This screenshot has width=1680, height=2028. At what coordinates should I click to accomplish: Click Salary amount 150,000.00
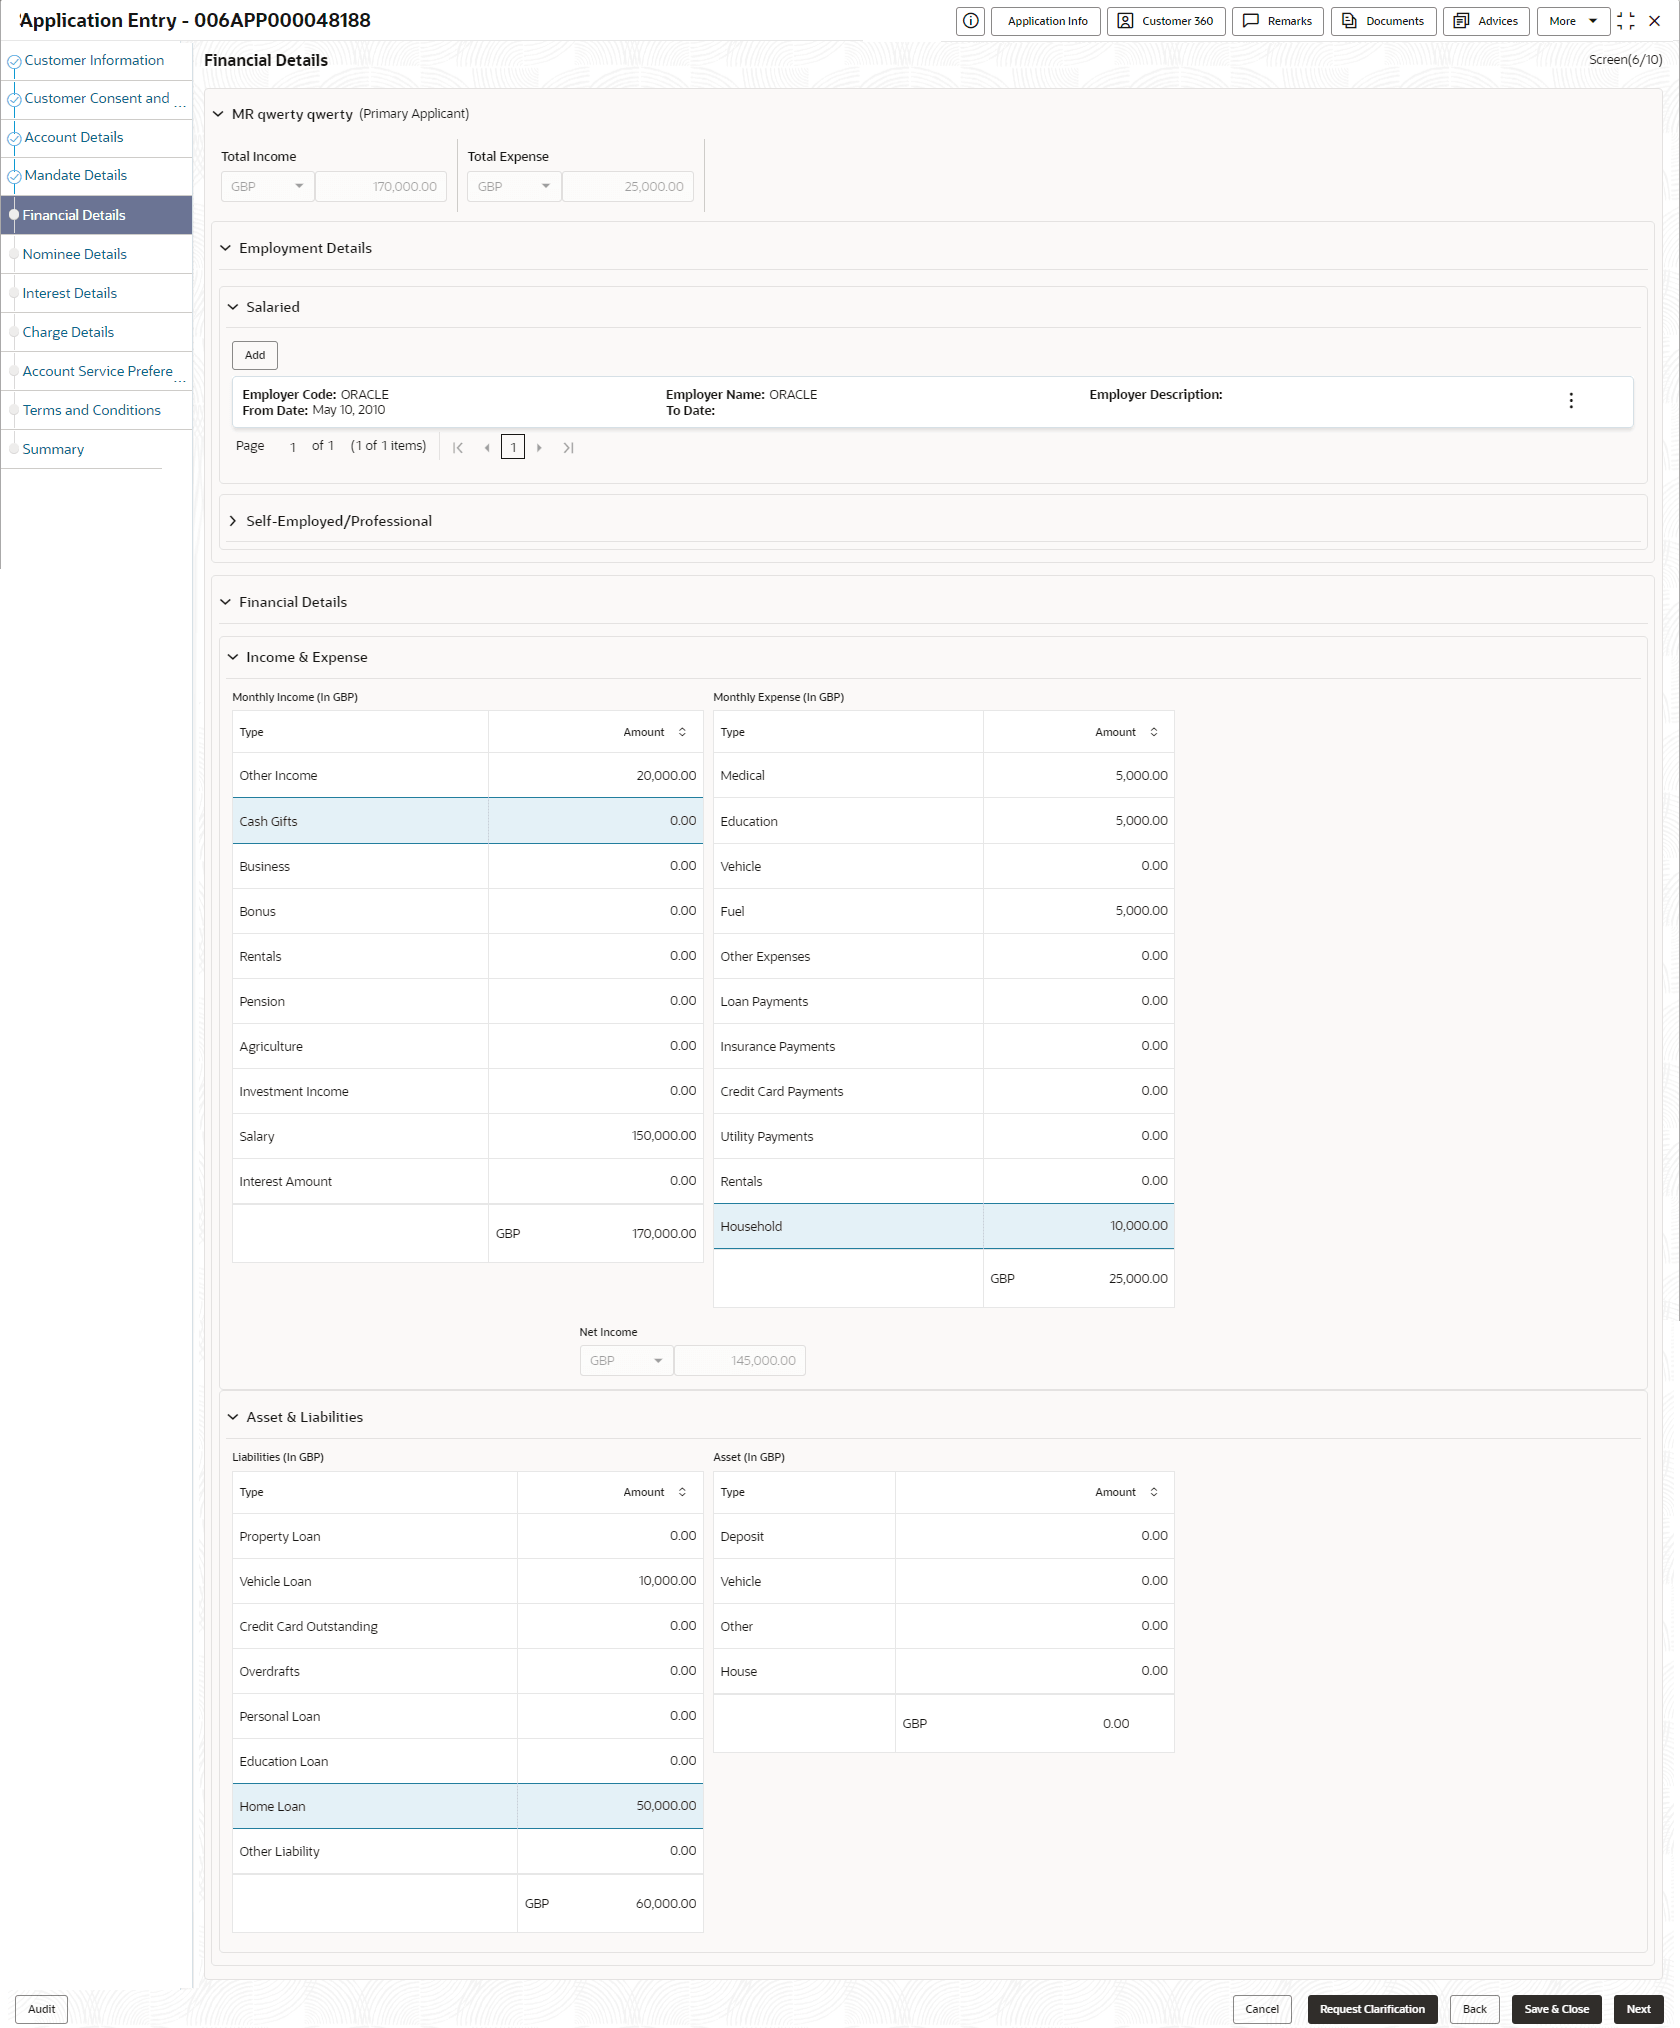[x=664, y=1136]
